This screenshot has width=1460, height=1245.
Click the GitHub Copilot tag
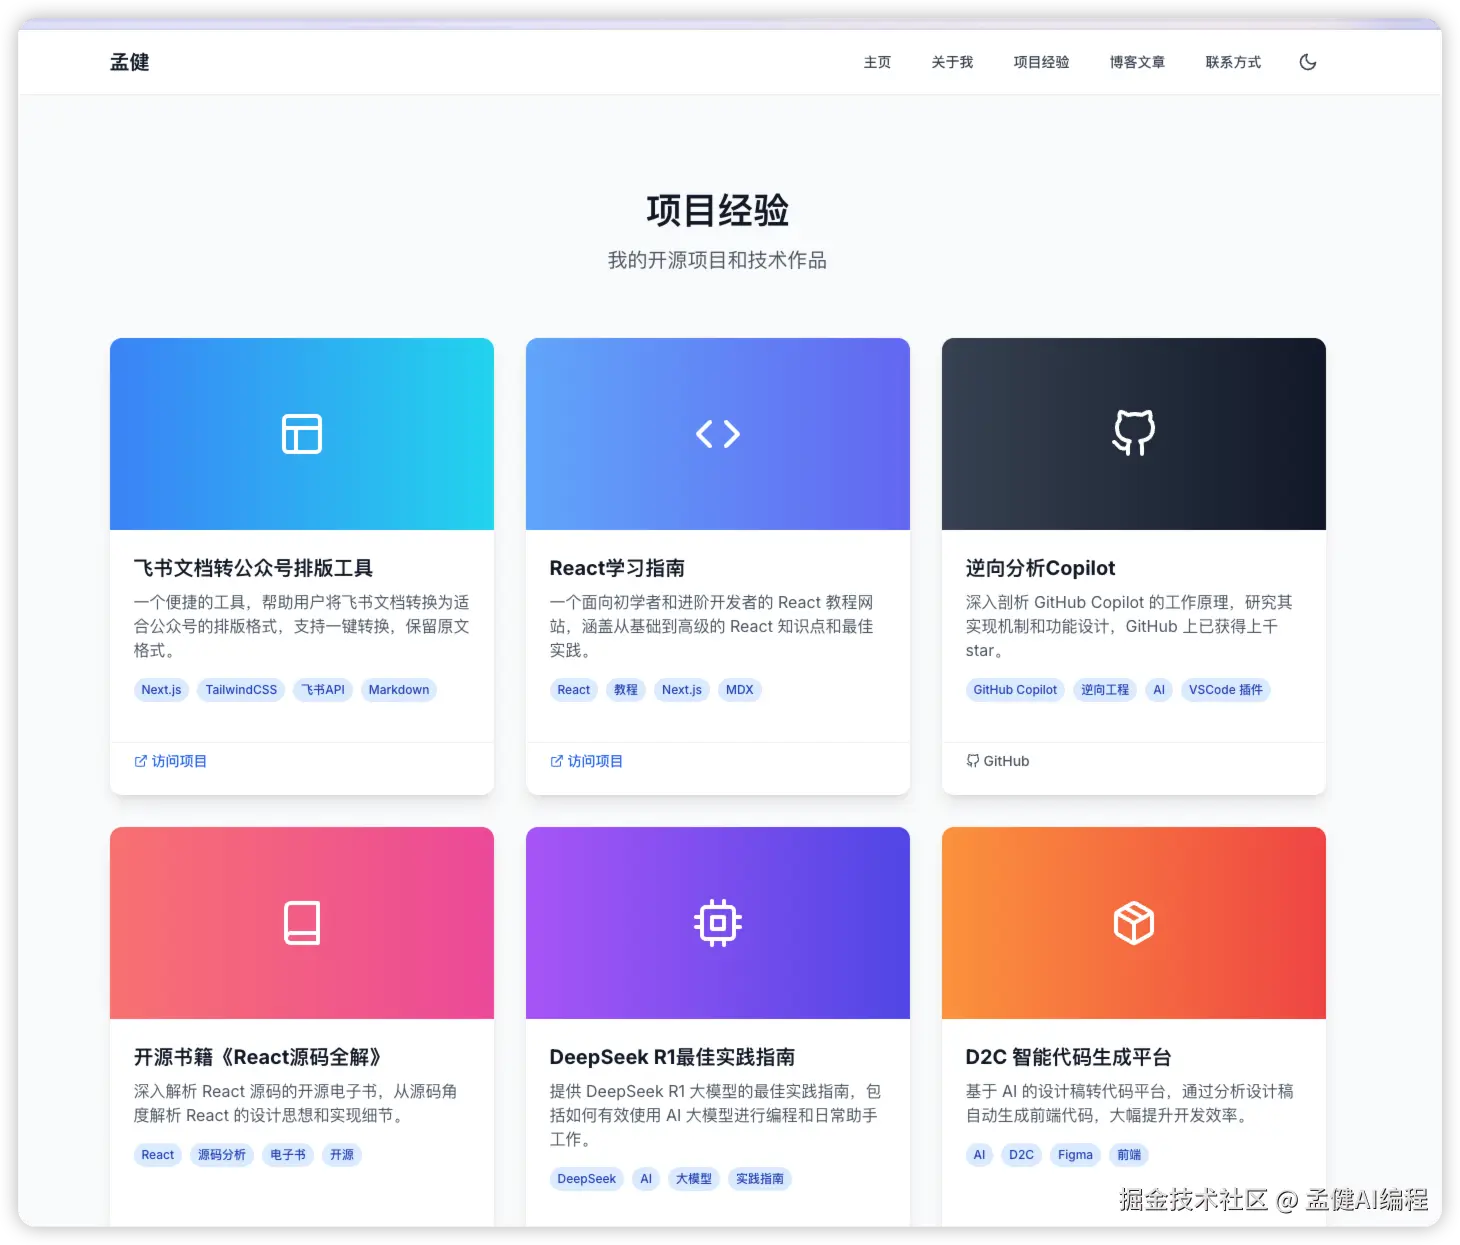coord(1015,690)
